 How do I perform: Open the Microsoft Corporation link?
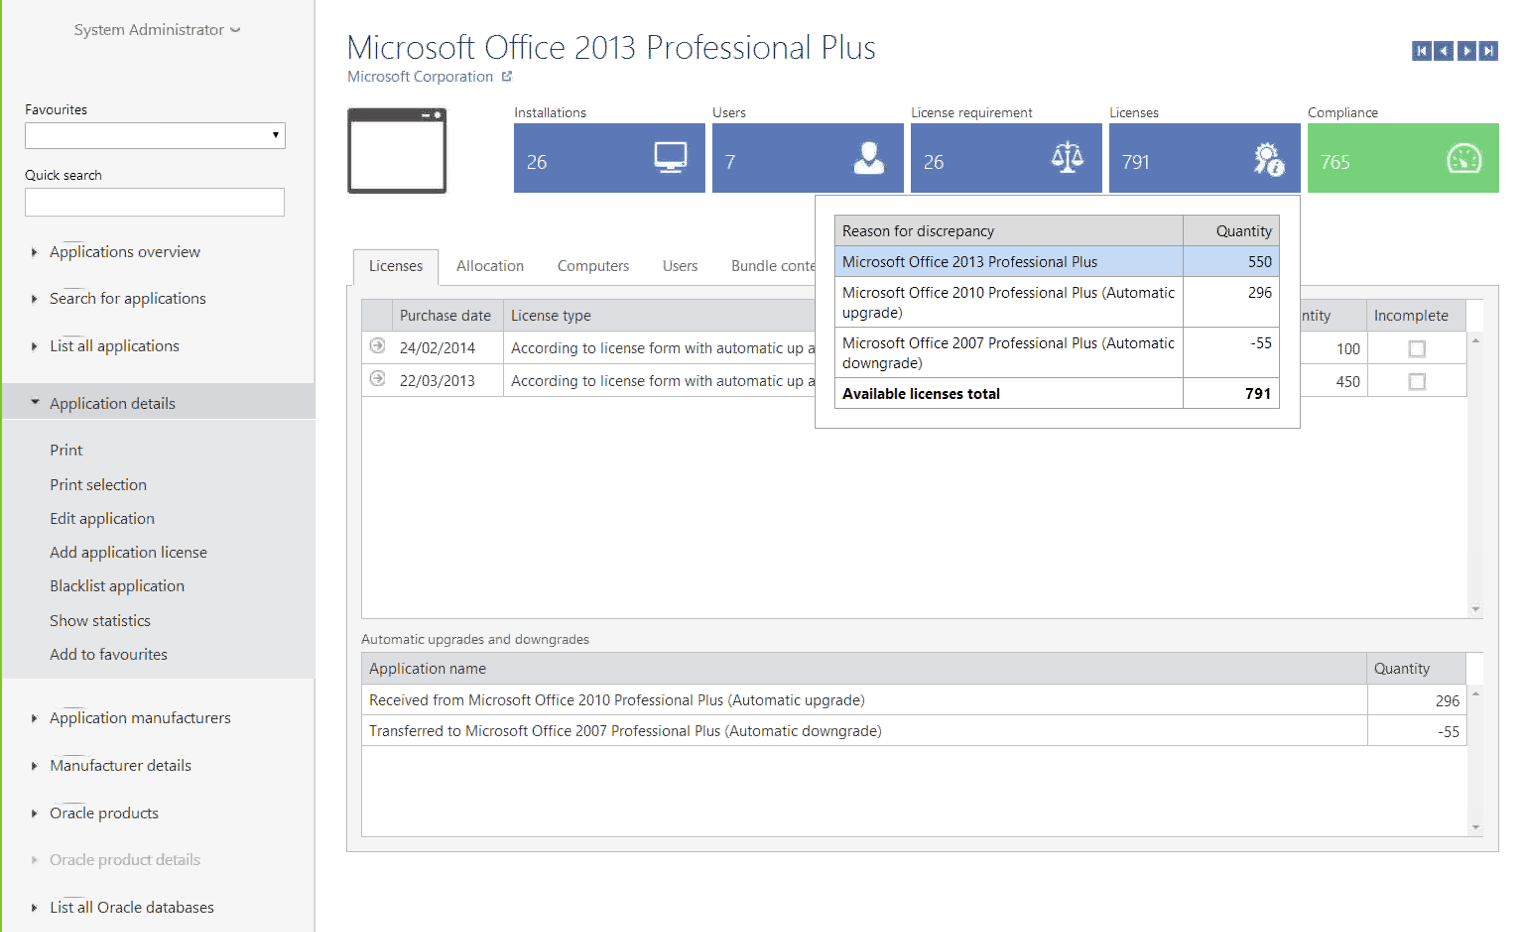pyautogui.click(x=420, y=76)
